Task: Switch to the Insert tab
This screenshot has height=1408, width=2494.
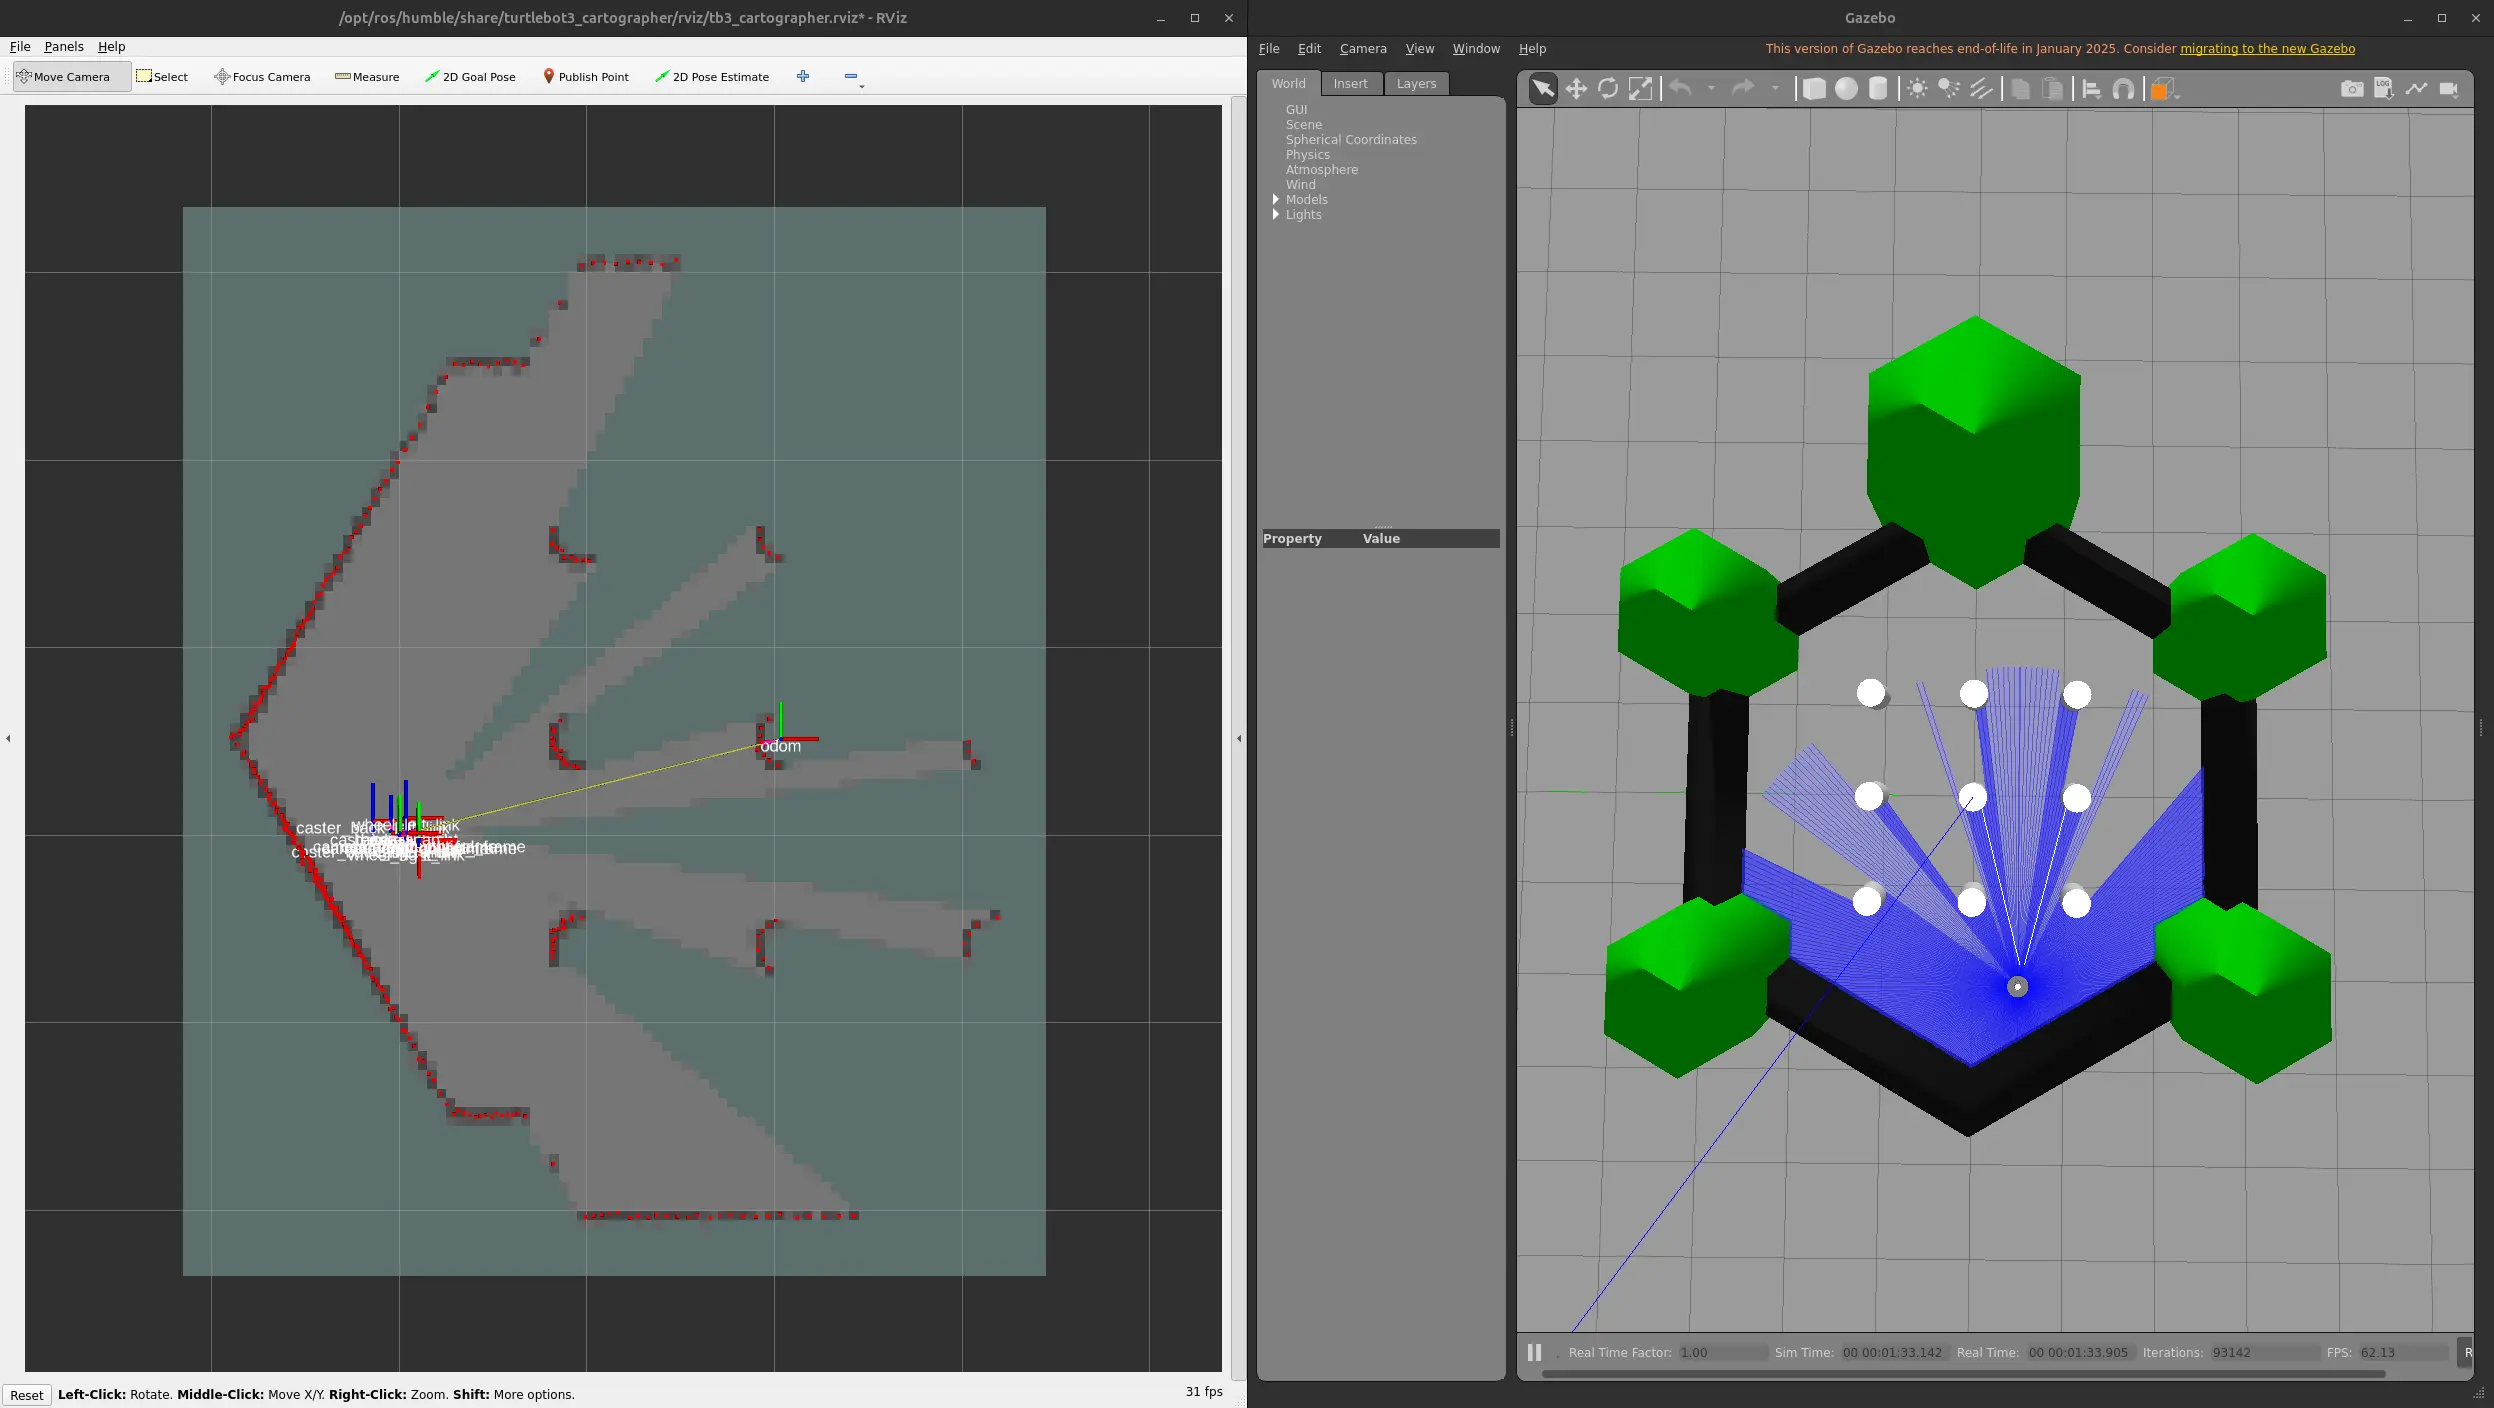Action: 1350,84
